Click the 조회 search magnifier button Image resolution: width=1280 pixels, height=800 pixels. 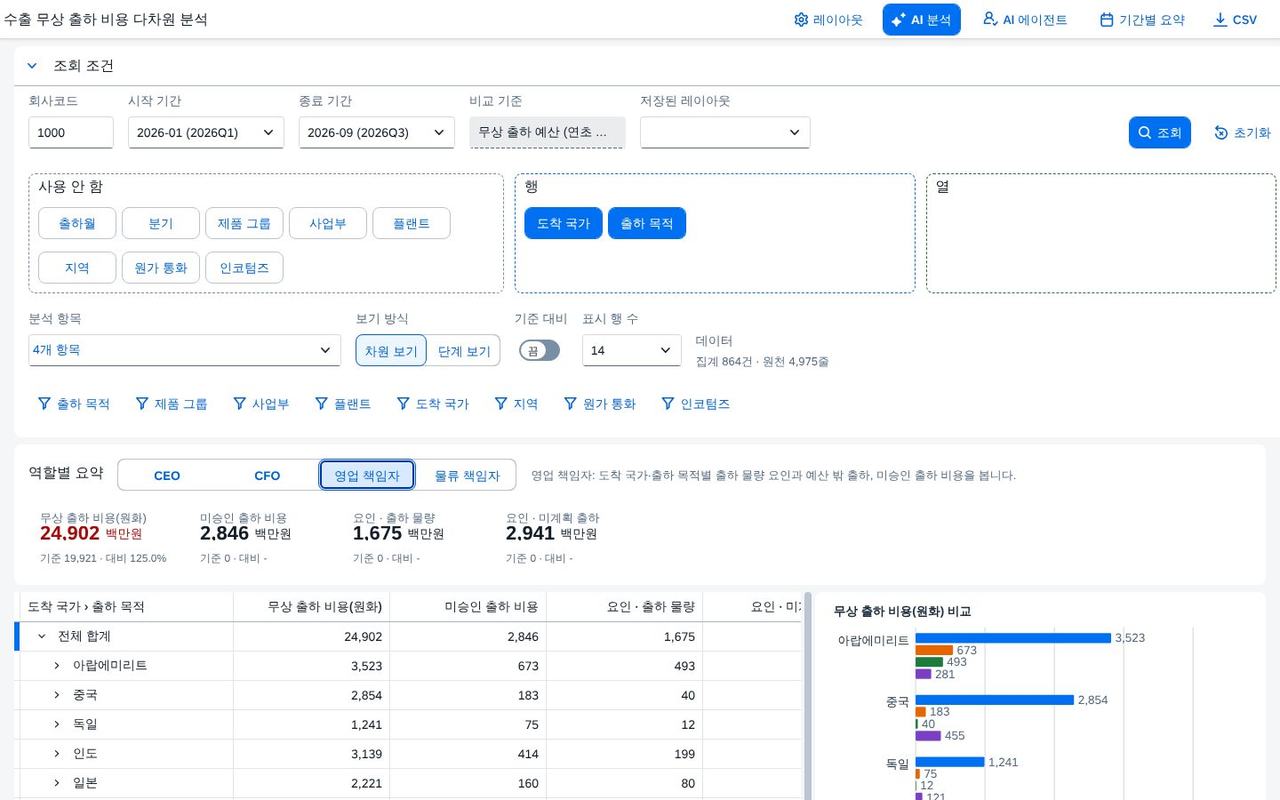[1160, 133]
